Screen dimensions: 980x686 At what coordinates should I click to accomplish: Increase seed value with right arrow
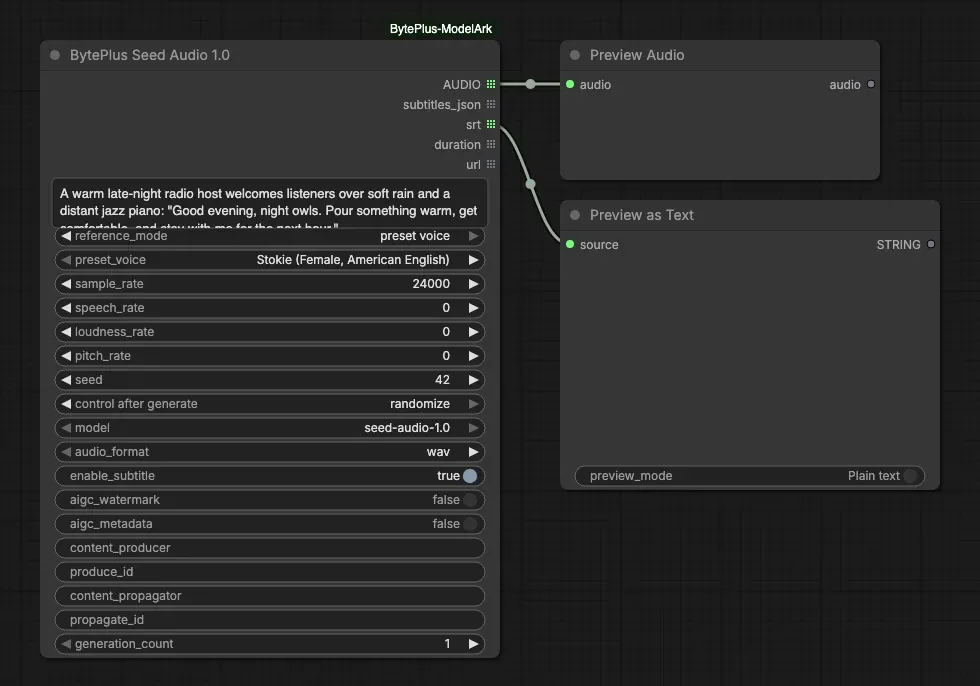pyautogui.click(x=473, y=380)
